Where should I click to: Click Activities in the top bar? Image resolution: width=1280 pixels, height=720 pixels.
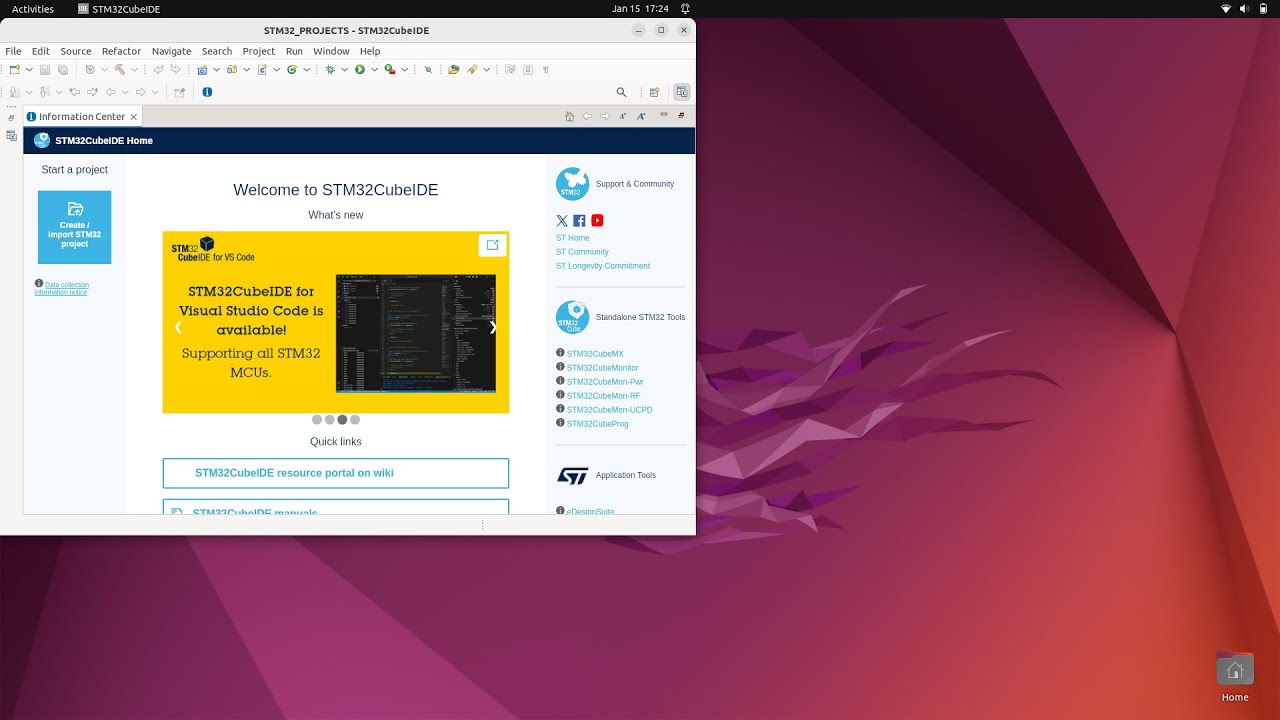click(33, 9)
